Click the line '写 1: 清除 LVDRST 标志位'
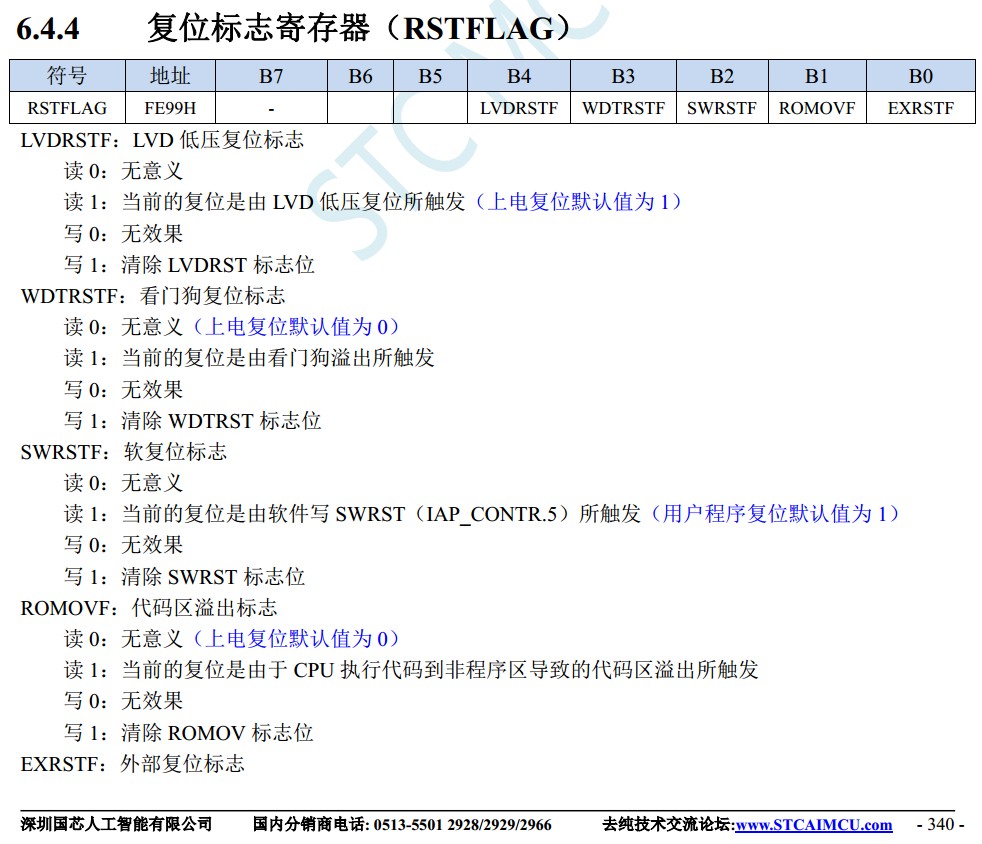Screen dimensions: 982x844 (189, 264)
